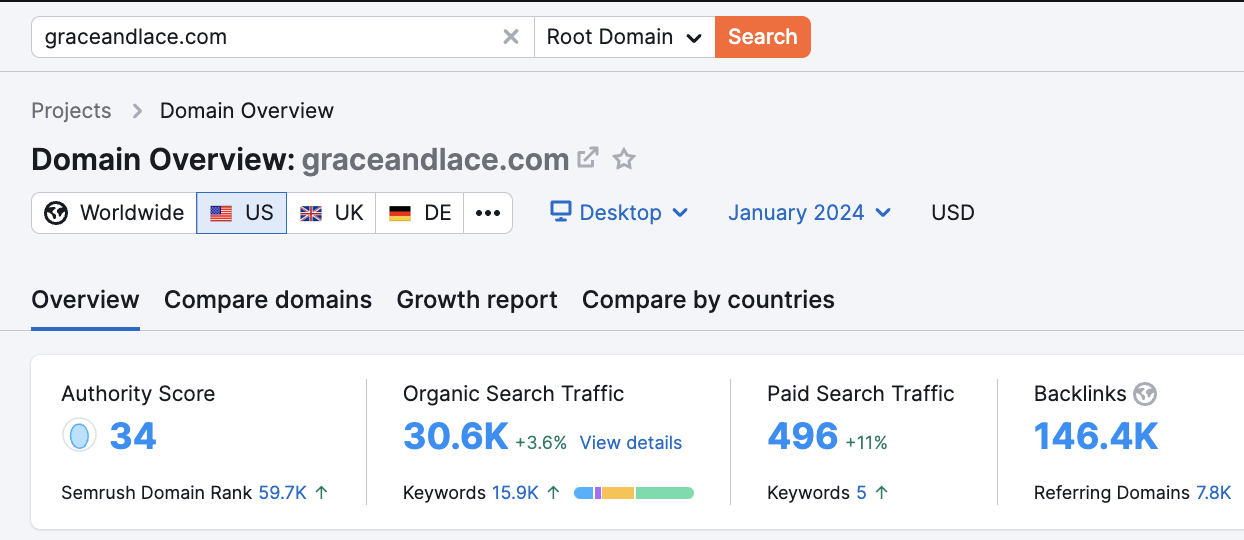The image size is (1244, 540).
Task: Click the desktop monitor device icon
Action: coord(561,212)
